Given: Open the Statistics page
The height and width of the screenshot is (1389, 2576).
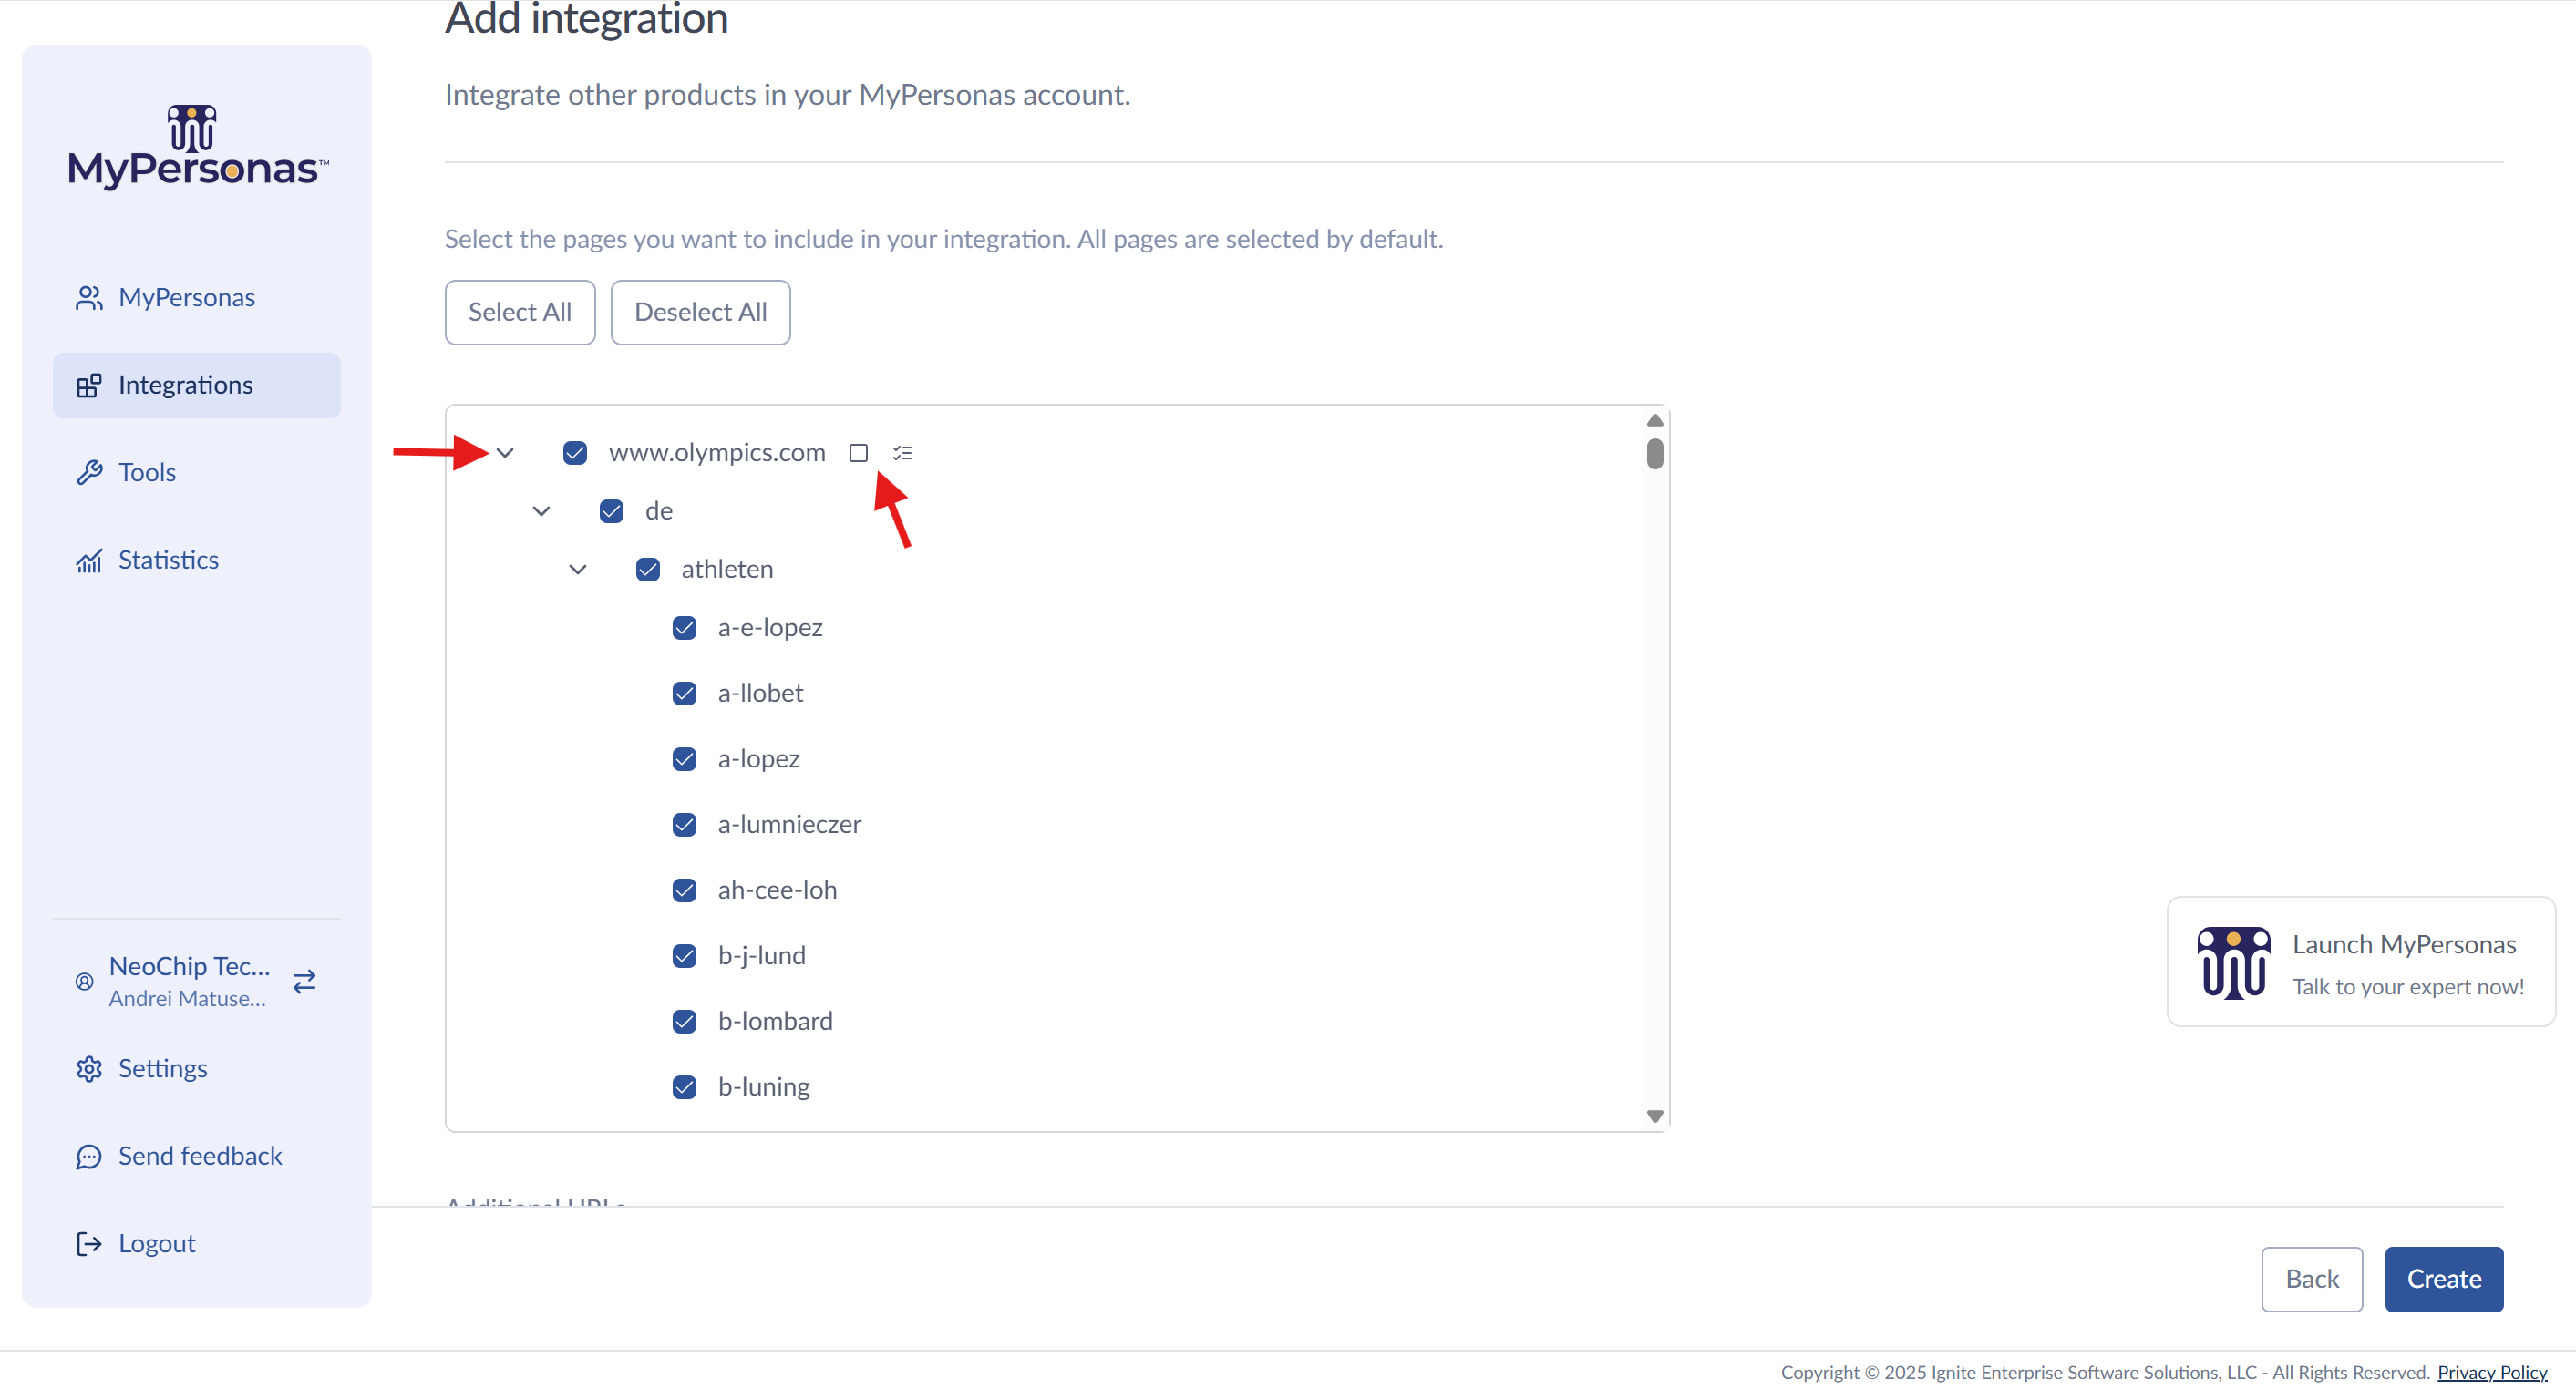Looking at the screenshot, I should click(197, 560).
